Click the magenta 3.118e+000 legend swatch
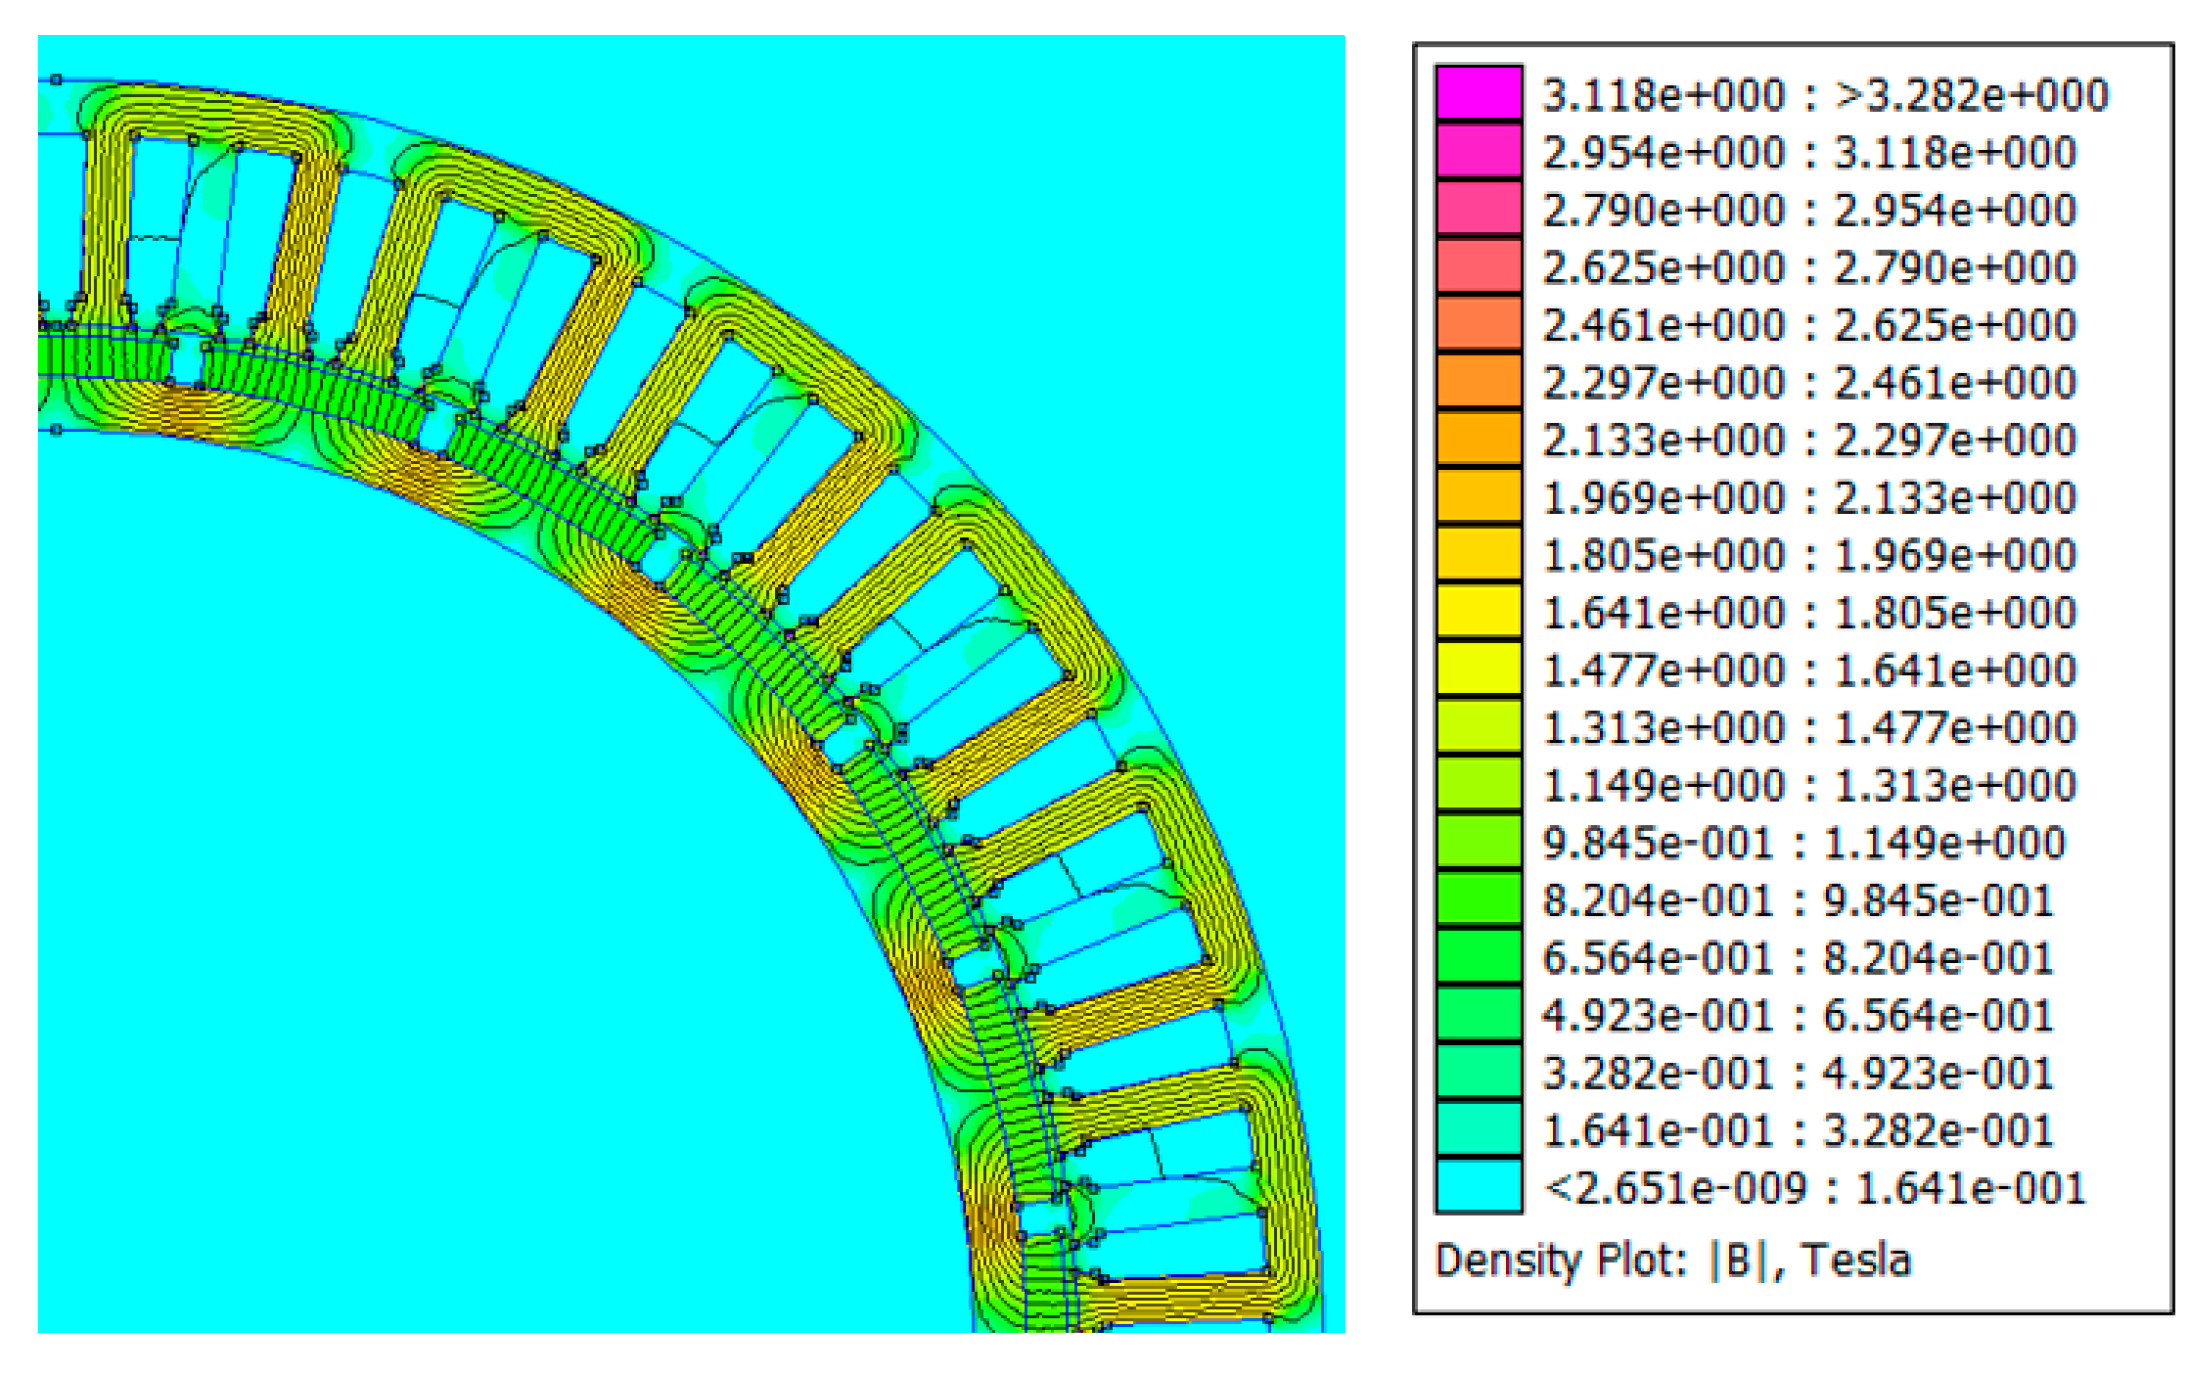Image resolution: width=2212 pixels, height=1380 pixels. 1478,93
